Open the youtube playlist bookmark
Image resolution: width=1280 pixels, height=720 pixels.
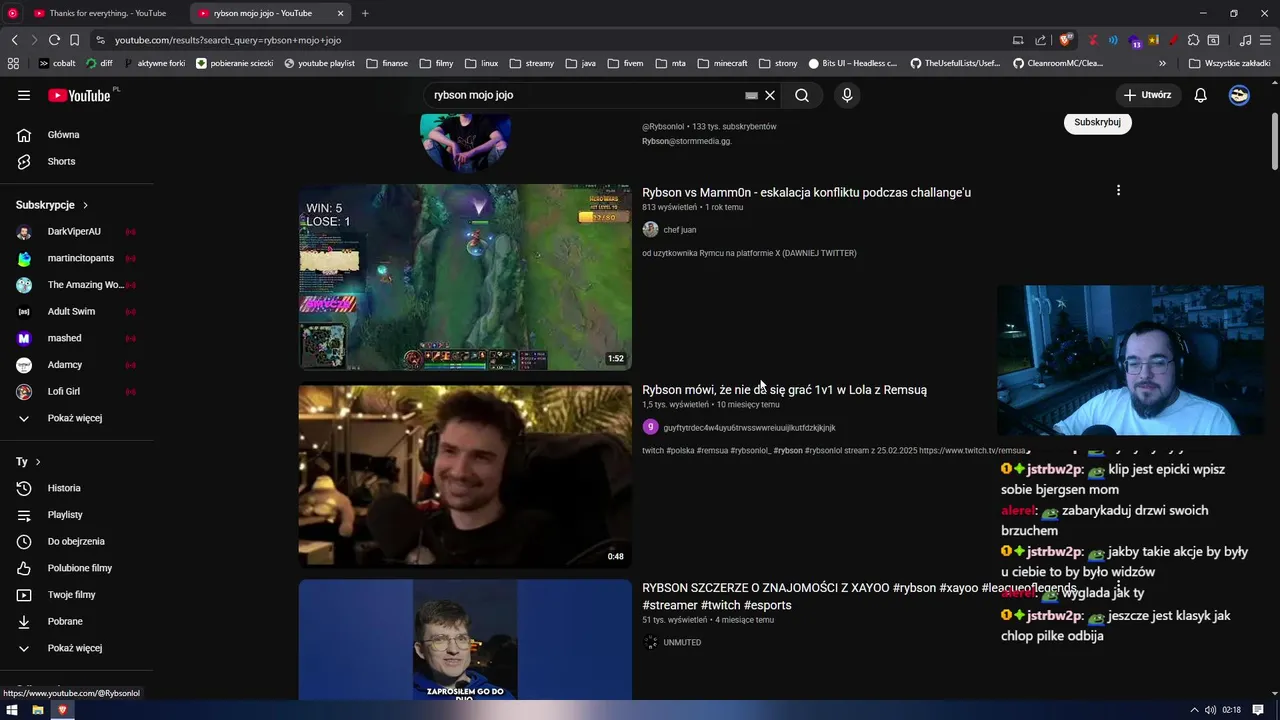coord(320,63)
